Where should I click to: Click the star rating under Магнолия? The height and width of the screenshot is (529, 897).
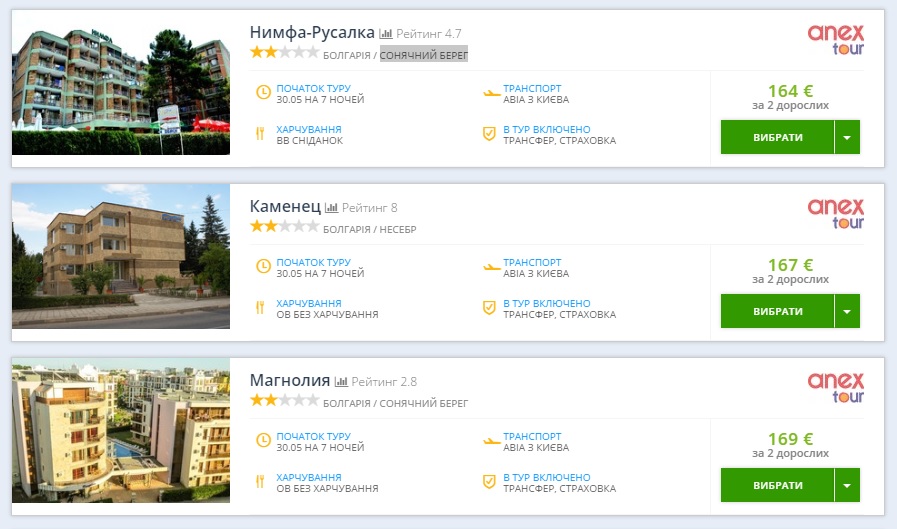pos(284,400)
